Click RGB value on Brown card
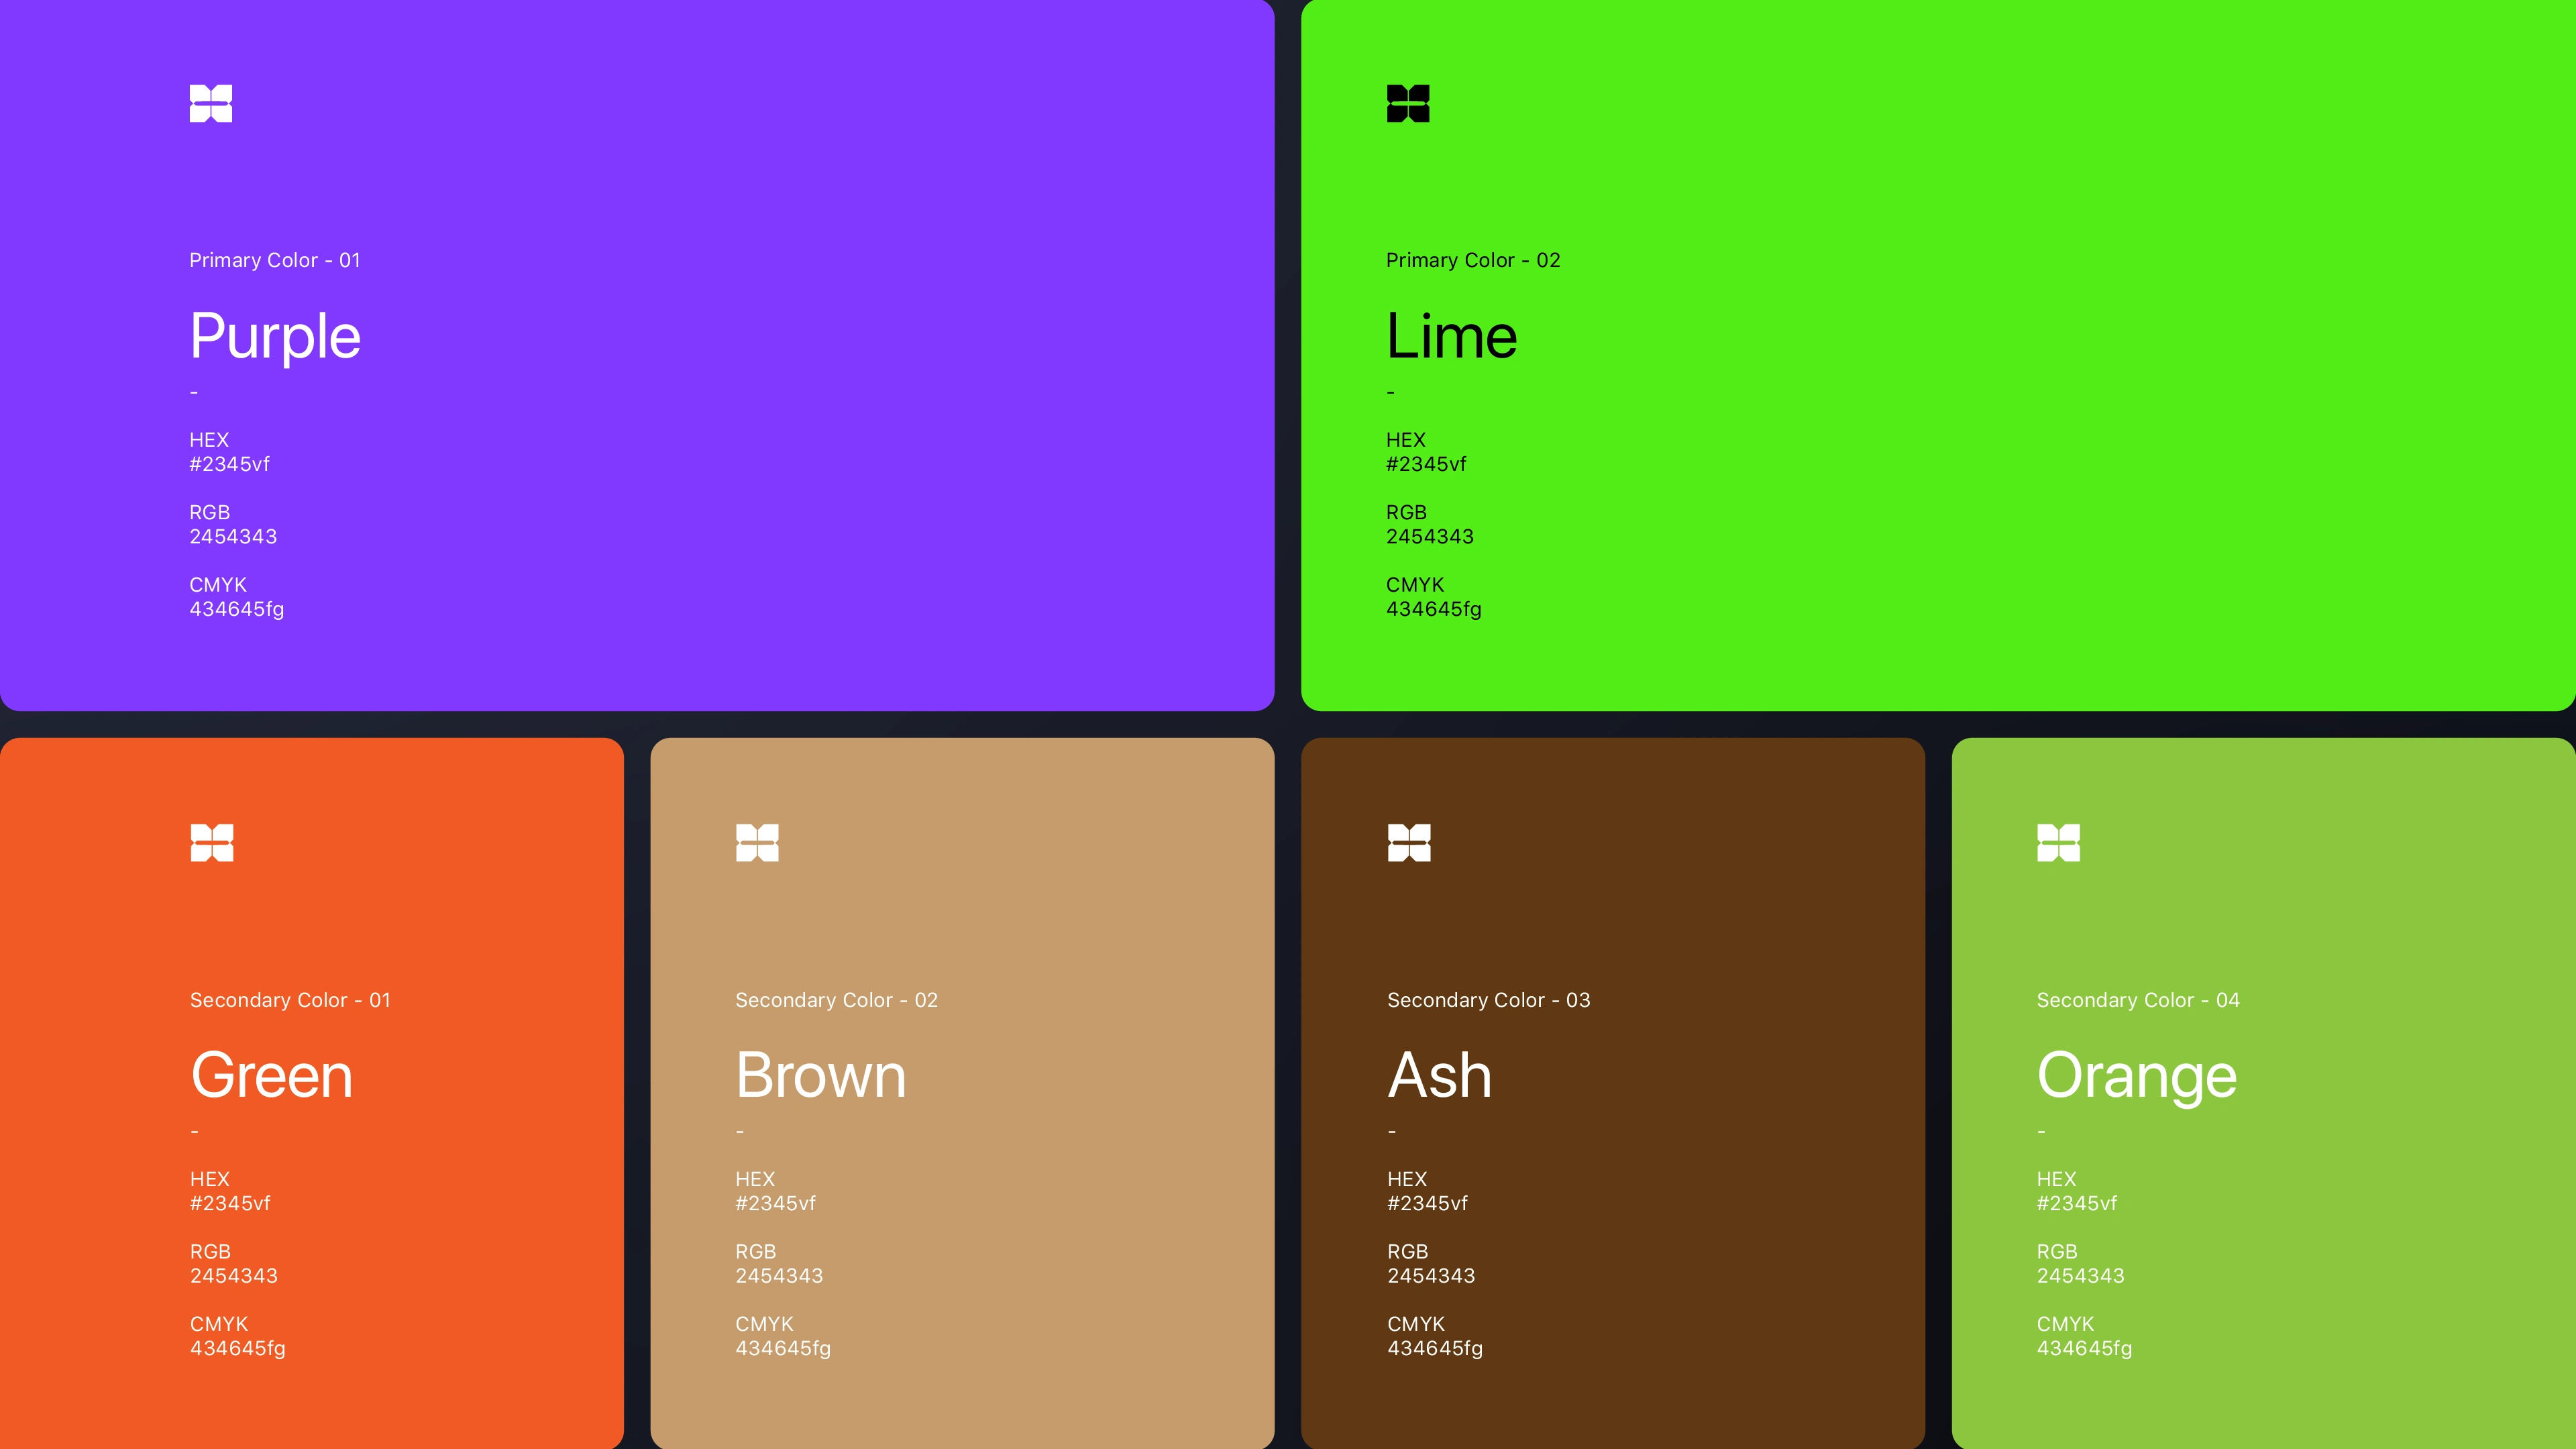 [779, 1276]
